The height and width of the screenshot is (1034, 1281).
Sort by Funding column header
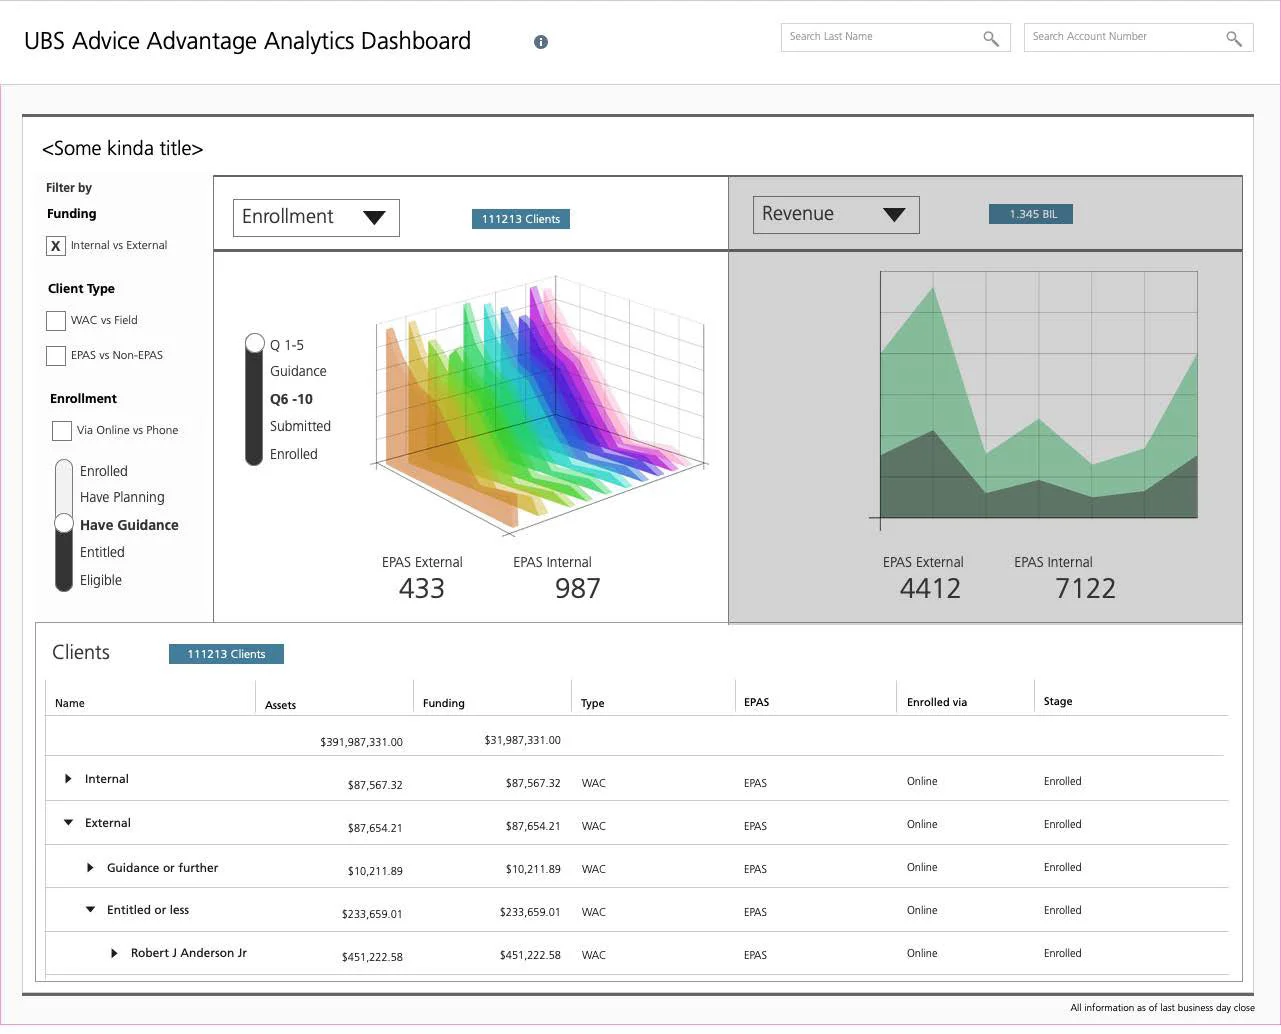(444, 703)
